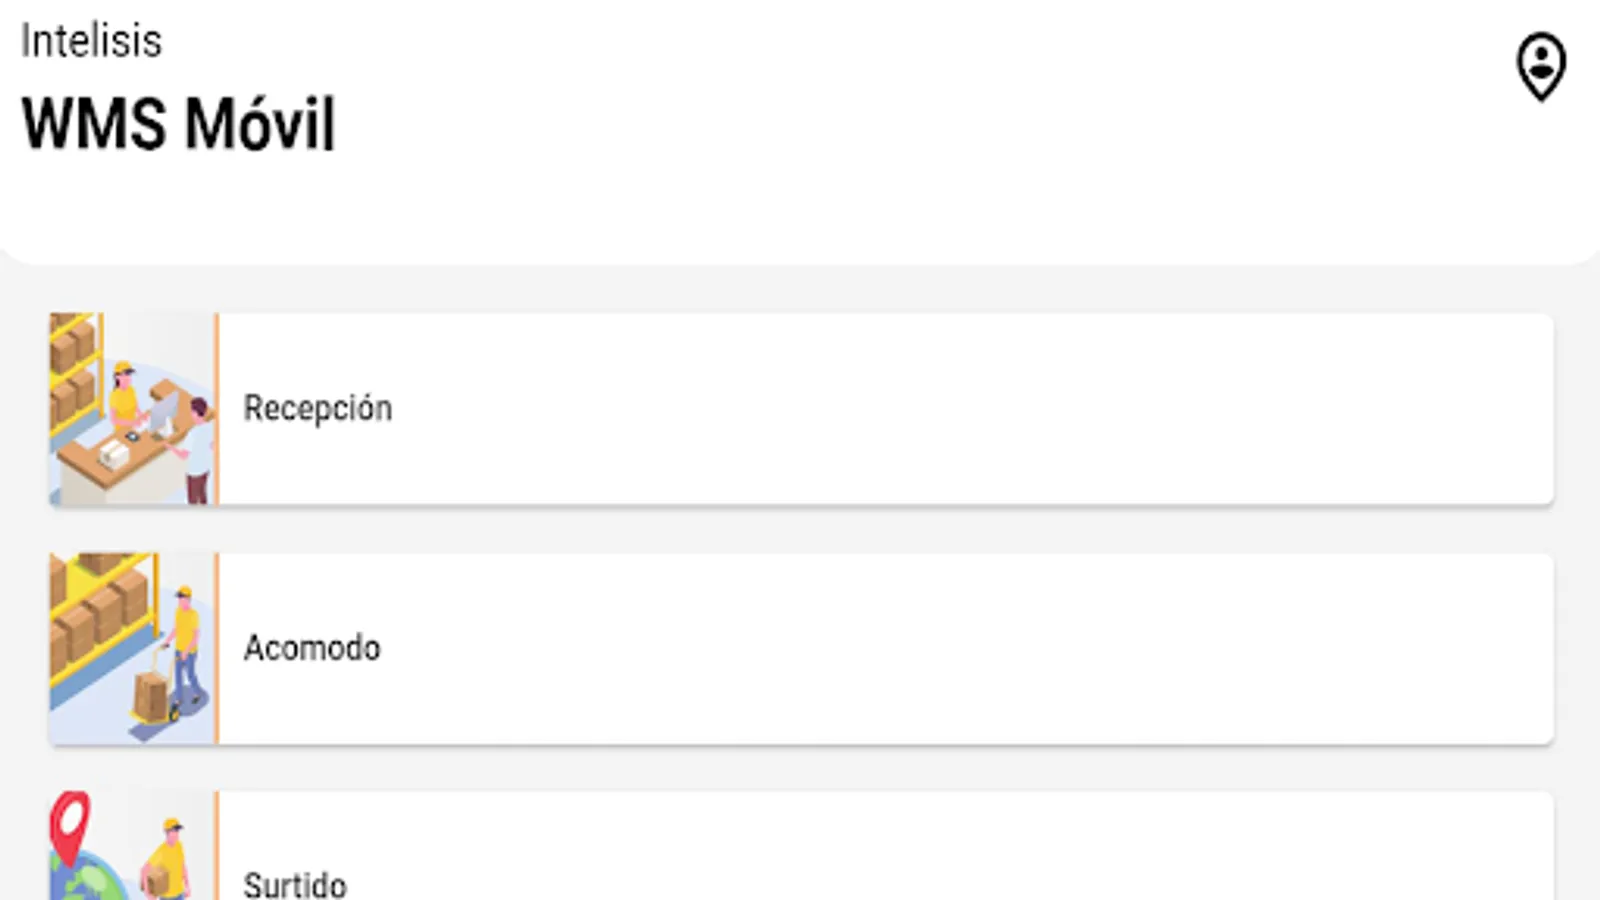The image size is (1600, 900).
Task: Select the Acomodo menu entry
Action: (x=312, y=648)
